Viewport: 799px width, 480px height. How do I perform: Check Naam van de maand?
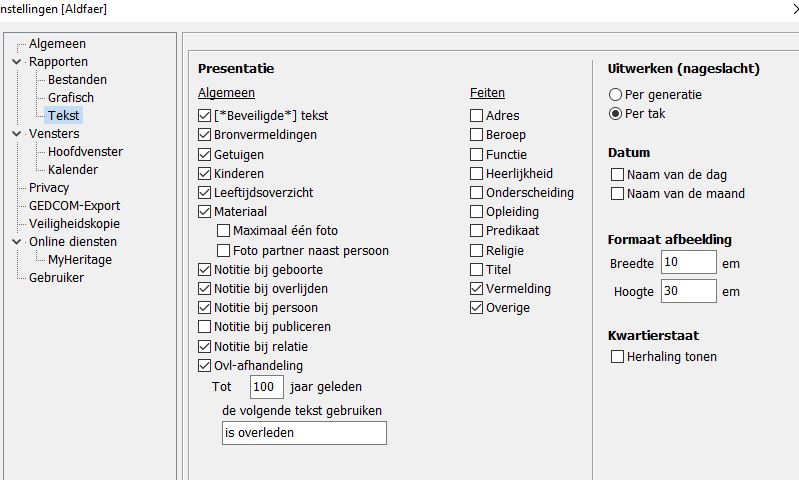[618, 194]
